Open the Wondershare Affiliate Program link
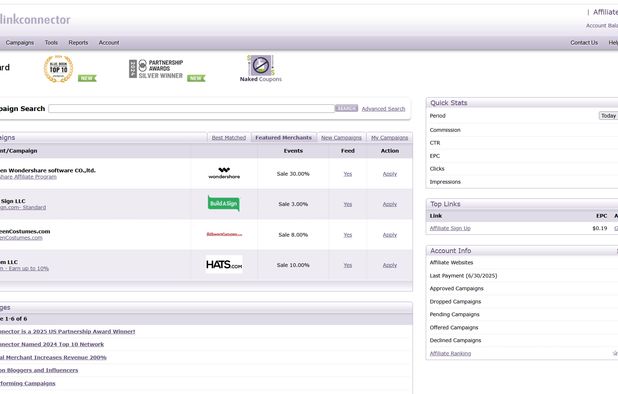This screenshot has width=618, height=394. click(x=28, y=177)
